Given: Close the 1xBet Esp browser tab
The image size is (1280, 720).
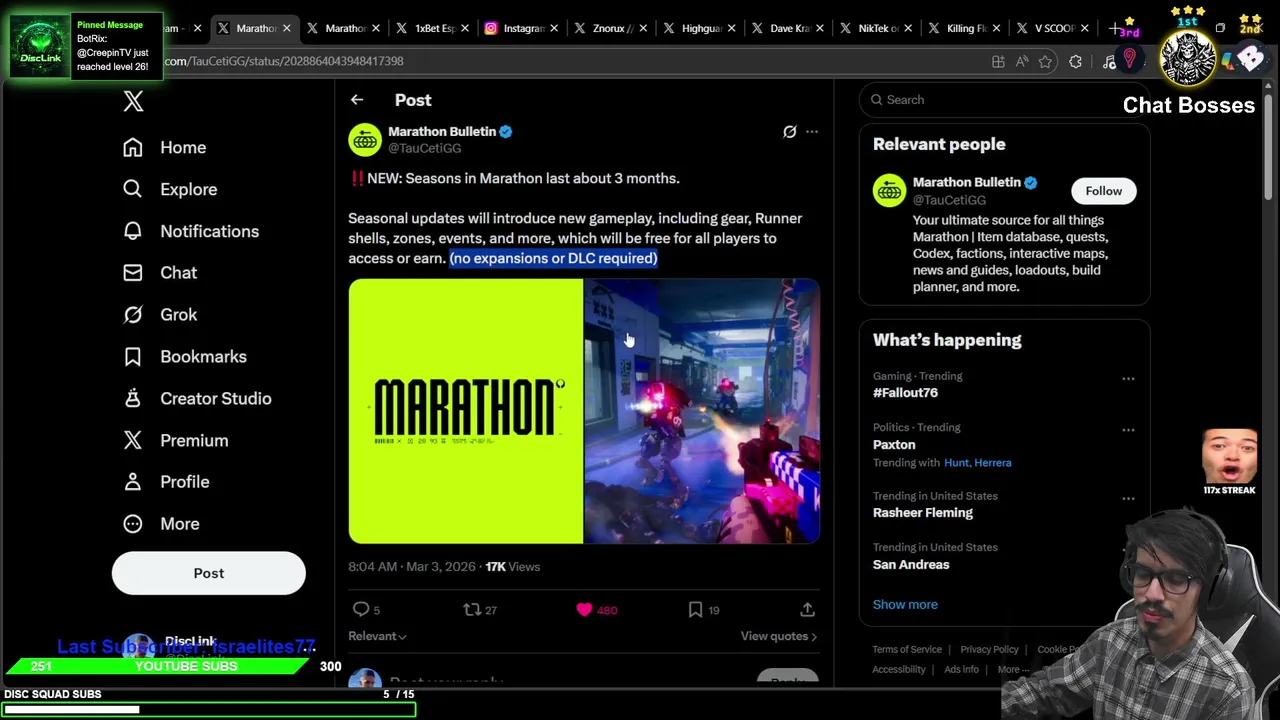Looking at the screenshot, I should click(x=465, y=28).
